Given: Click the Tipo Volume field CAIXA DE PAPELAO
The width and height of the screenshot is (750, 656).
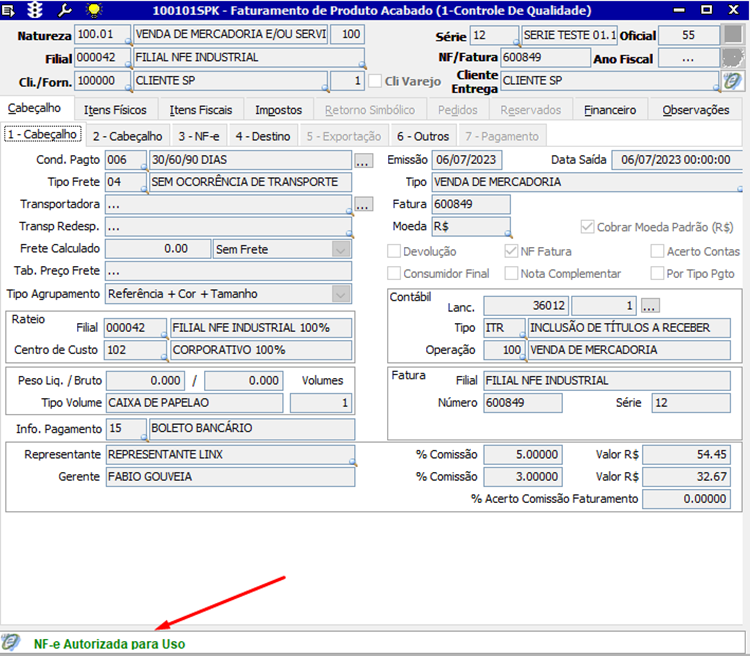Looking at the screenshot, I should pos(194,402).
